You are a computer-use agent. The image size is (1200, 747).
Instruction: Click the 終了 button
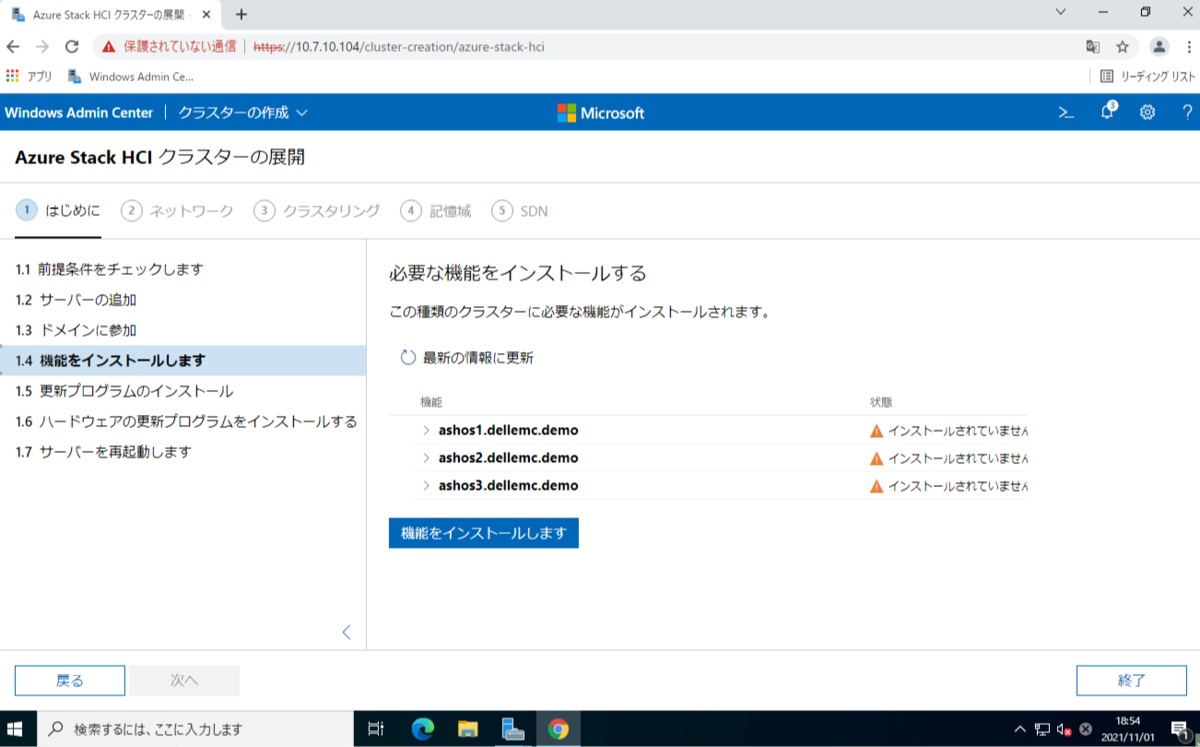tap(1131, 681)
